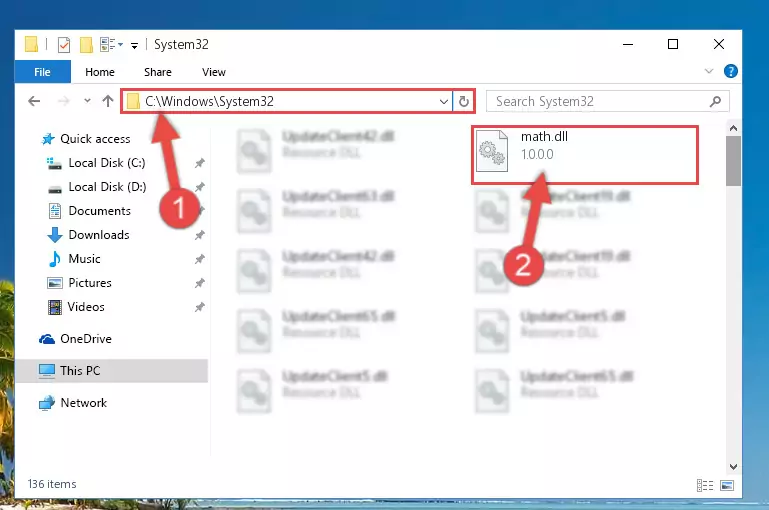
Task: Switch to large thumbnails view icon
Action: tap(727, 485)
